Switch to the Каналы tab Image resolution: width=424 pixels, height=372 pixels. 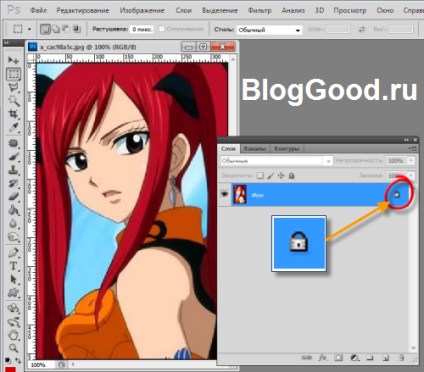coord(255,149)
